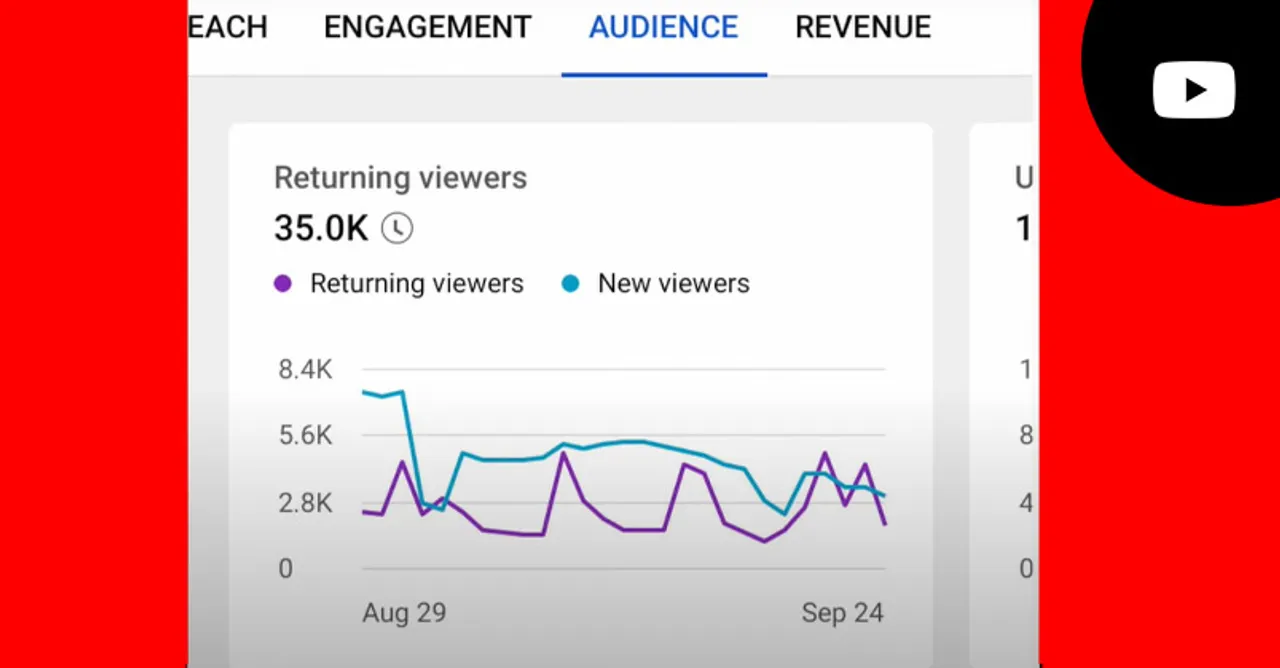Click the 8.4K axis label

coord(305,370)
